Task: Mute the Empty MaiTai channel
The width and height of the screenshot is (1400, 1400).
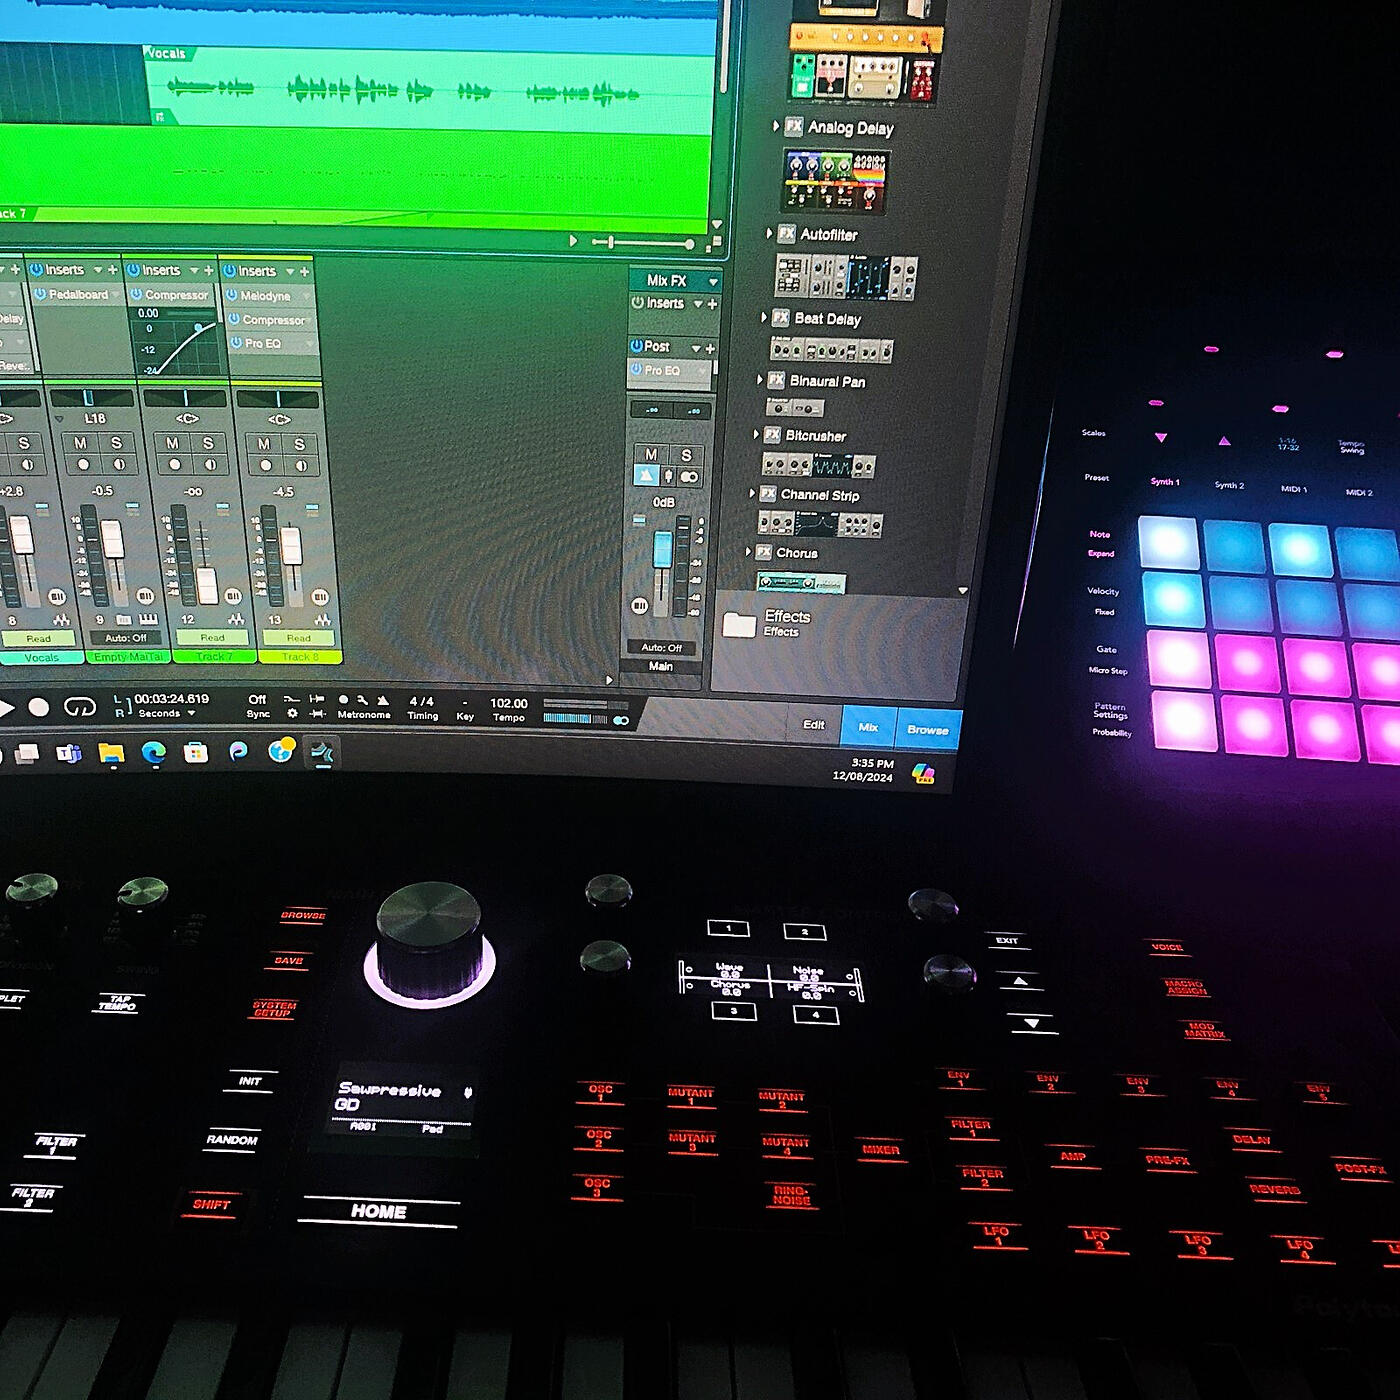Action: 80,443
